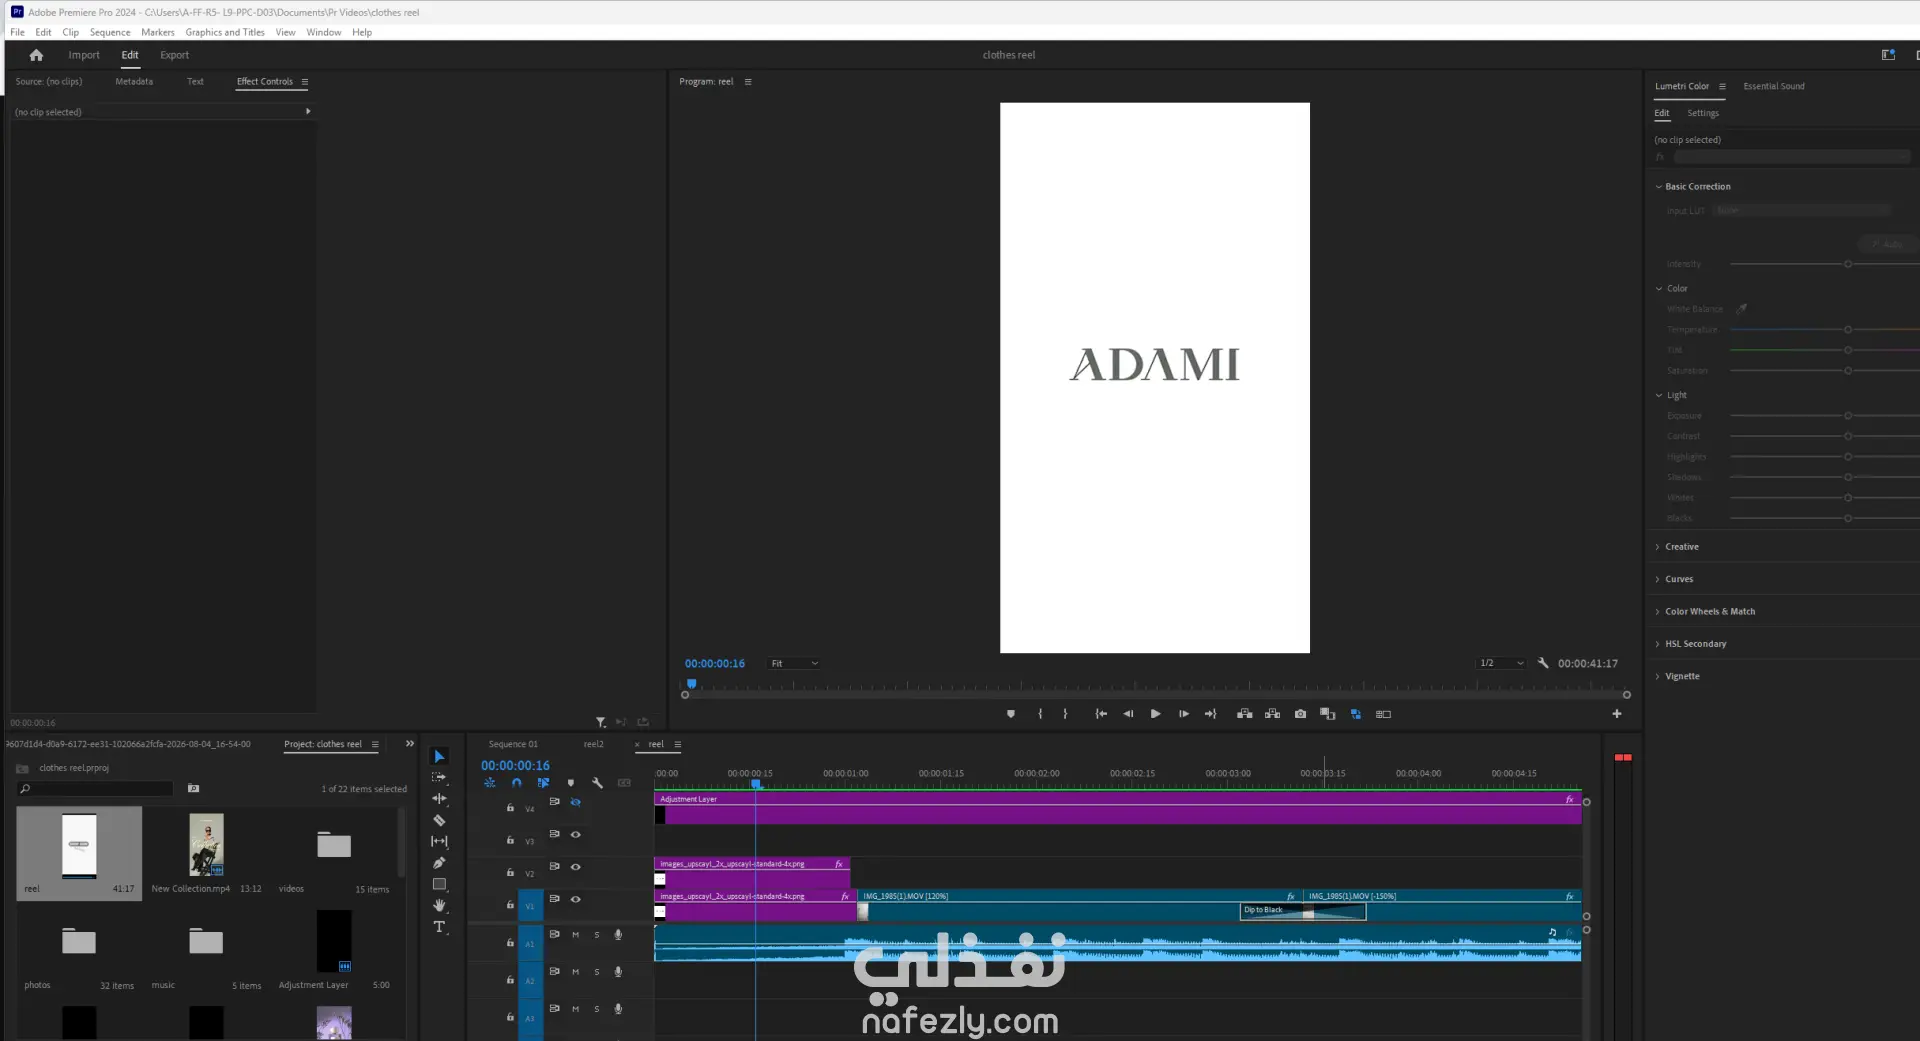The width and height of the screenshot is (1920, 1041).
Task: Show hidden panels with double chevron
Action: tap(409, 744)
